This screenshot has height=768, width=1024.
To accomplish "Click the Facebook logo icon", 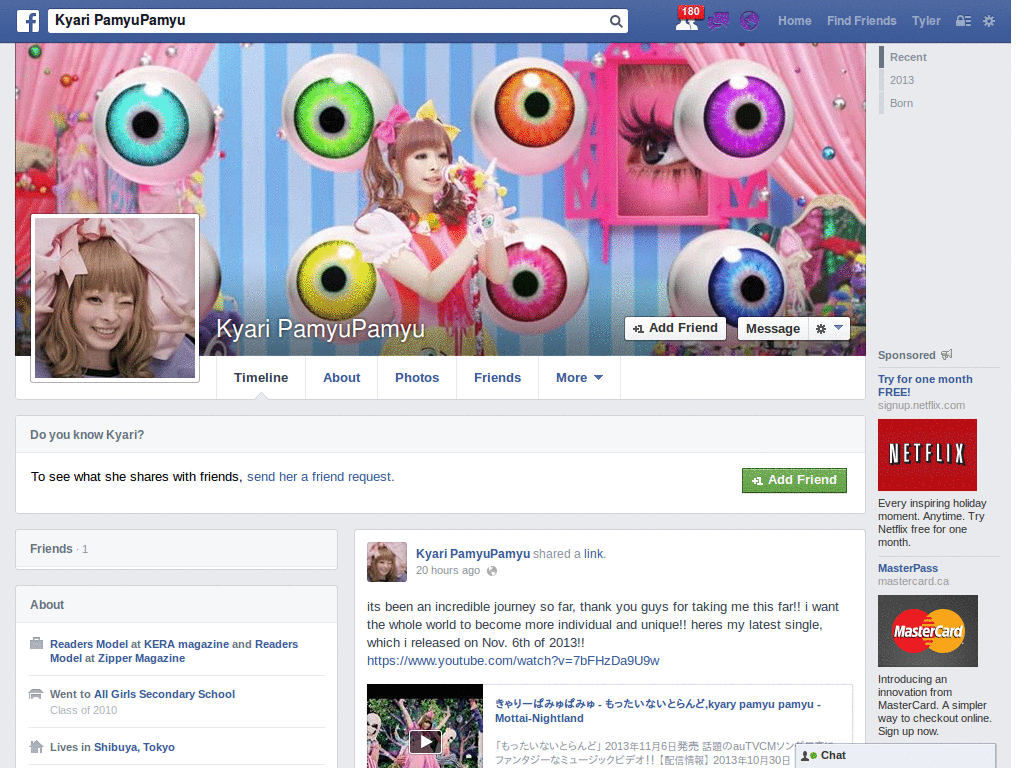I will [27, 21].
